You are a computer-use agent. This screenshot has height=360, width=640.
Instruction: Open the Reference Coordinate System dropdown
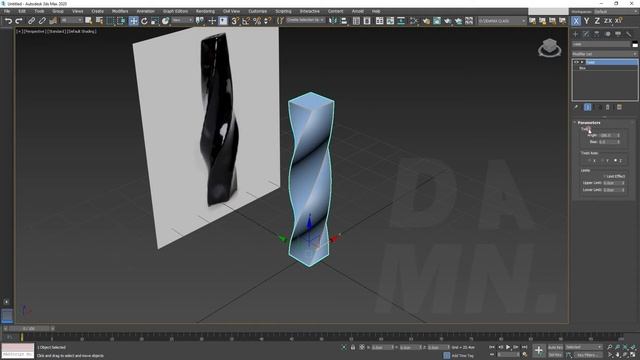182,20
